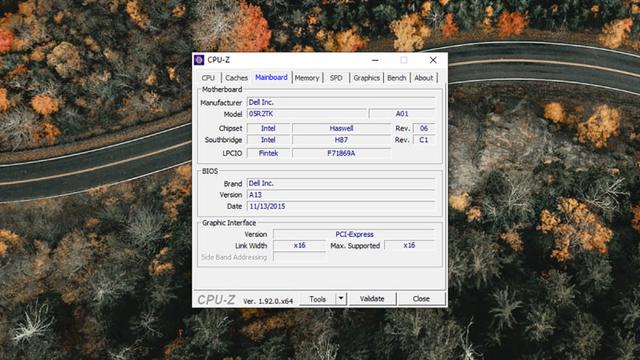Click the Model field 05R2TK

(x=307, y=114)
